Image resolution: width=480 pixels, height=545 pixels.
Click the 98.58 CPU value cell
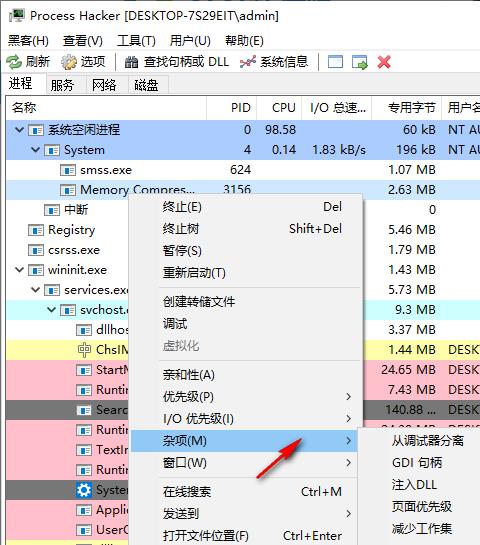coord(280,130)
